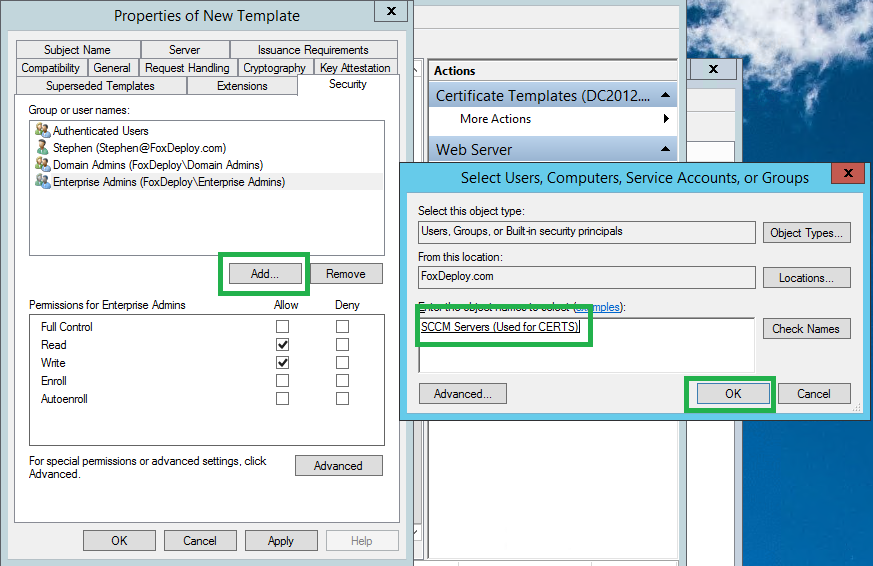Click the Enterprise Admins group icon
Viewport: 873px width, 566px height.
click(42, 181)
